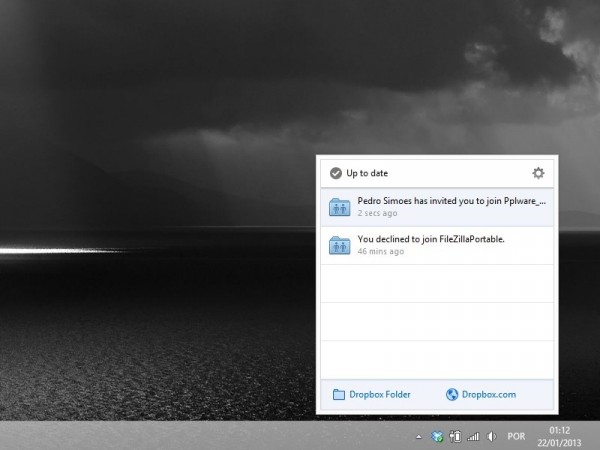The height and width of the screenshot is (450, 600).
Task: Open the network signal tray icon
Action: 473,436
